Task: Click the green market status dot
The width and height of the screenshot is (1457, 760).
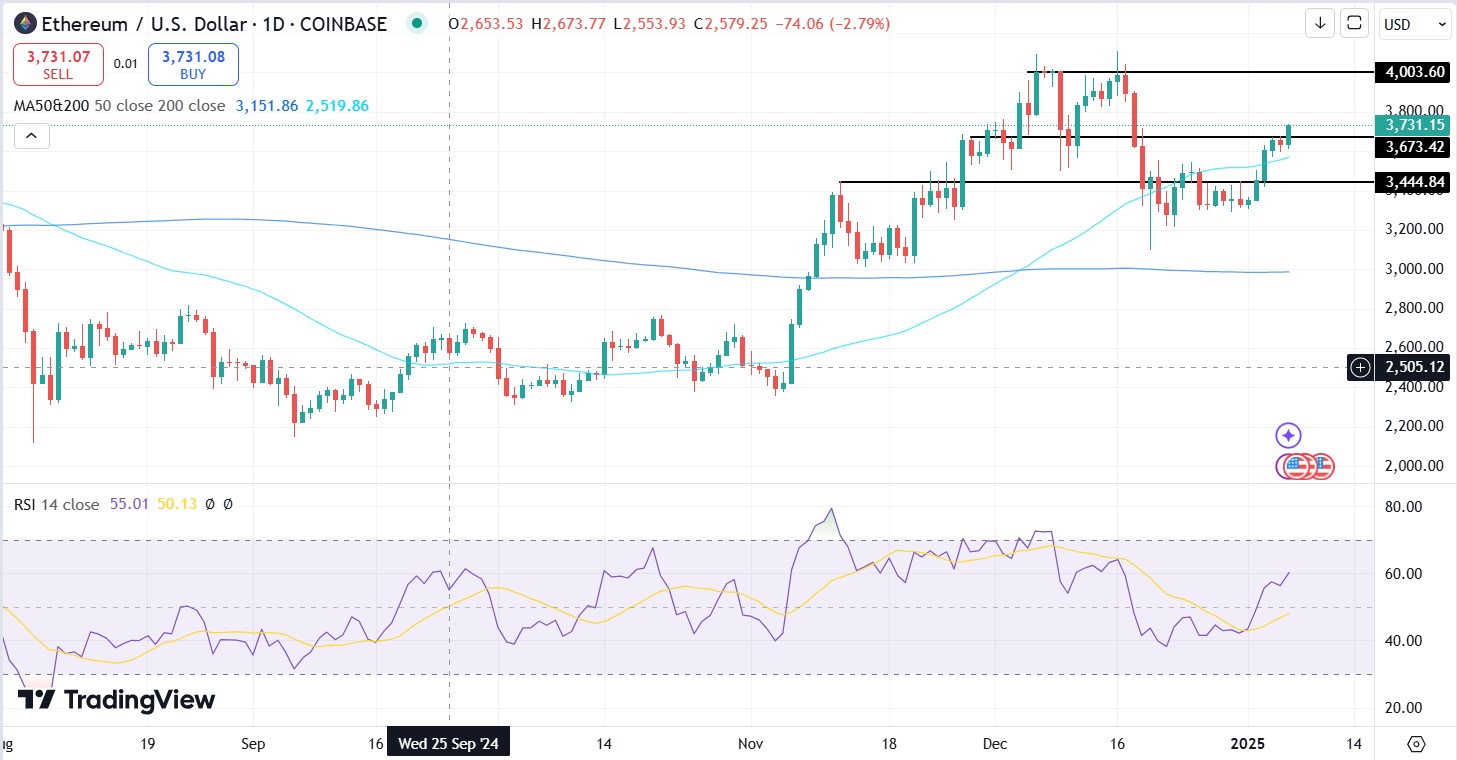Action: pyautogui.click(x=417, y=23)
